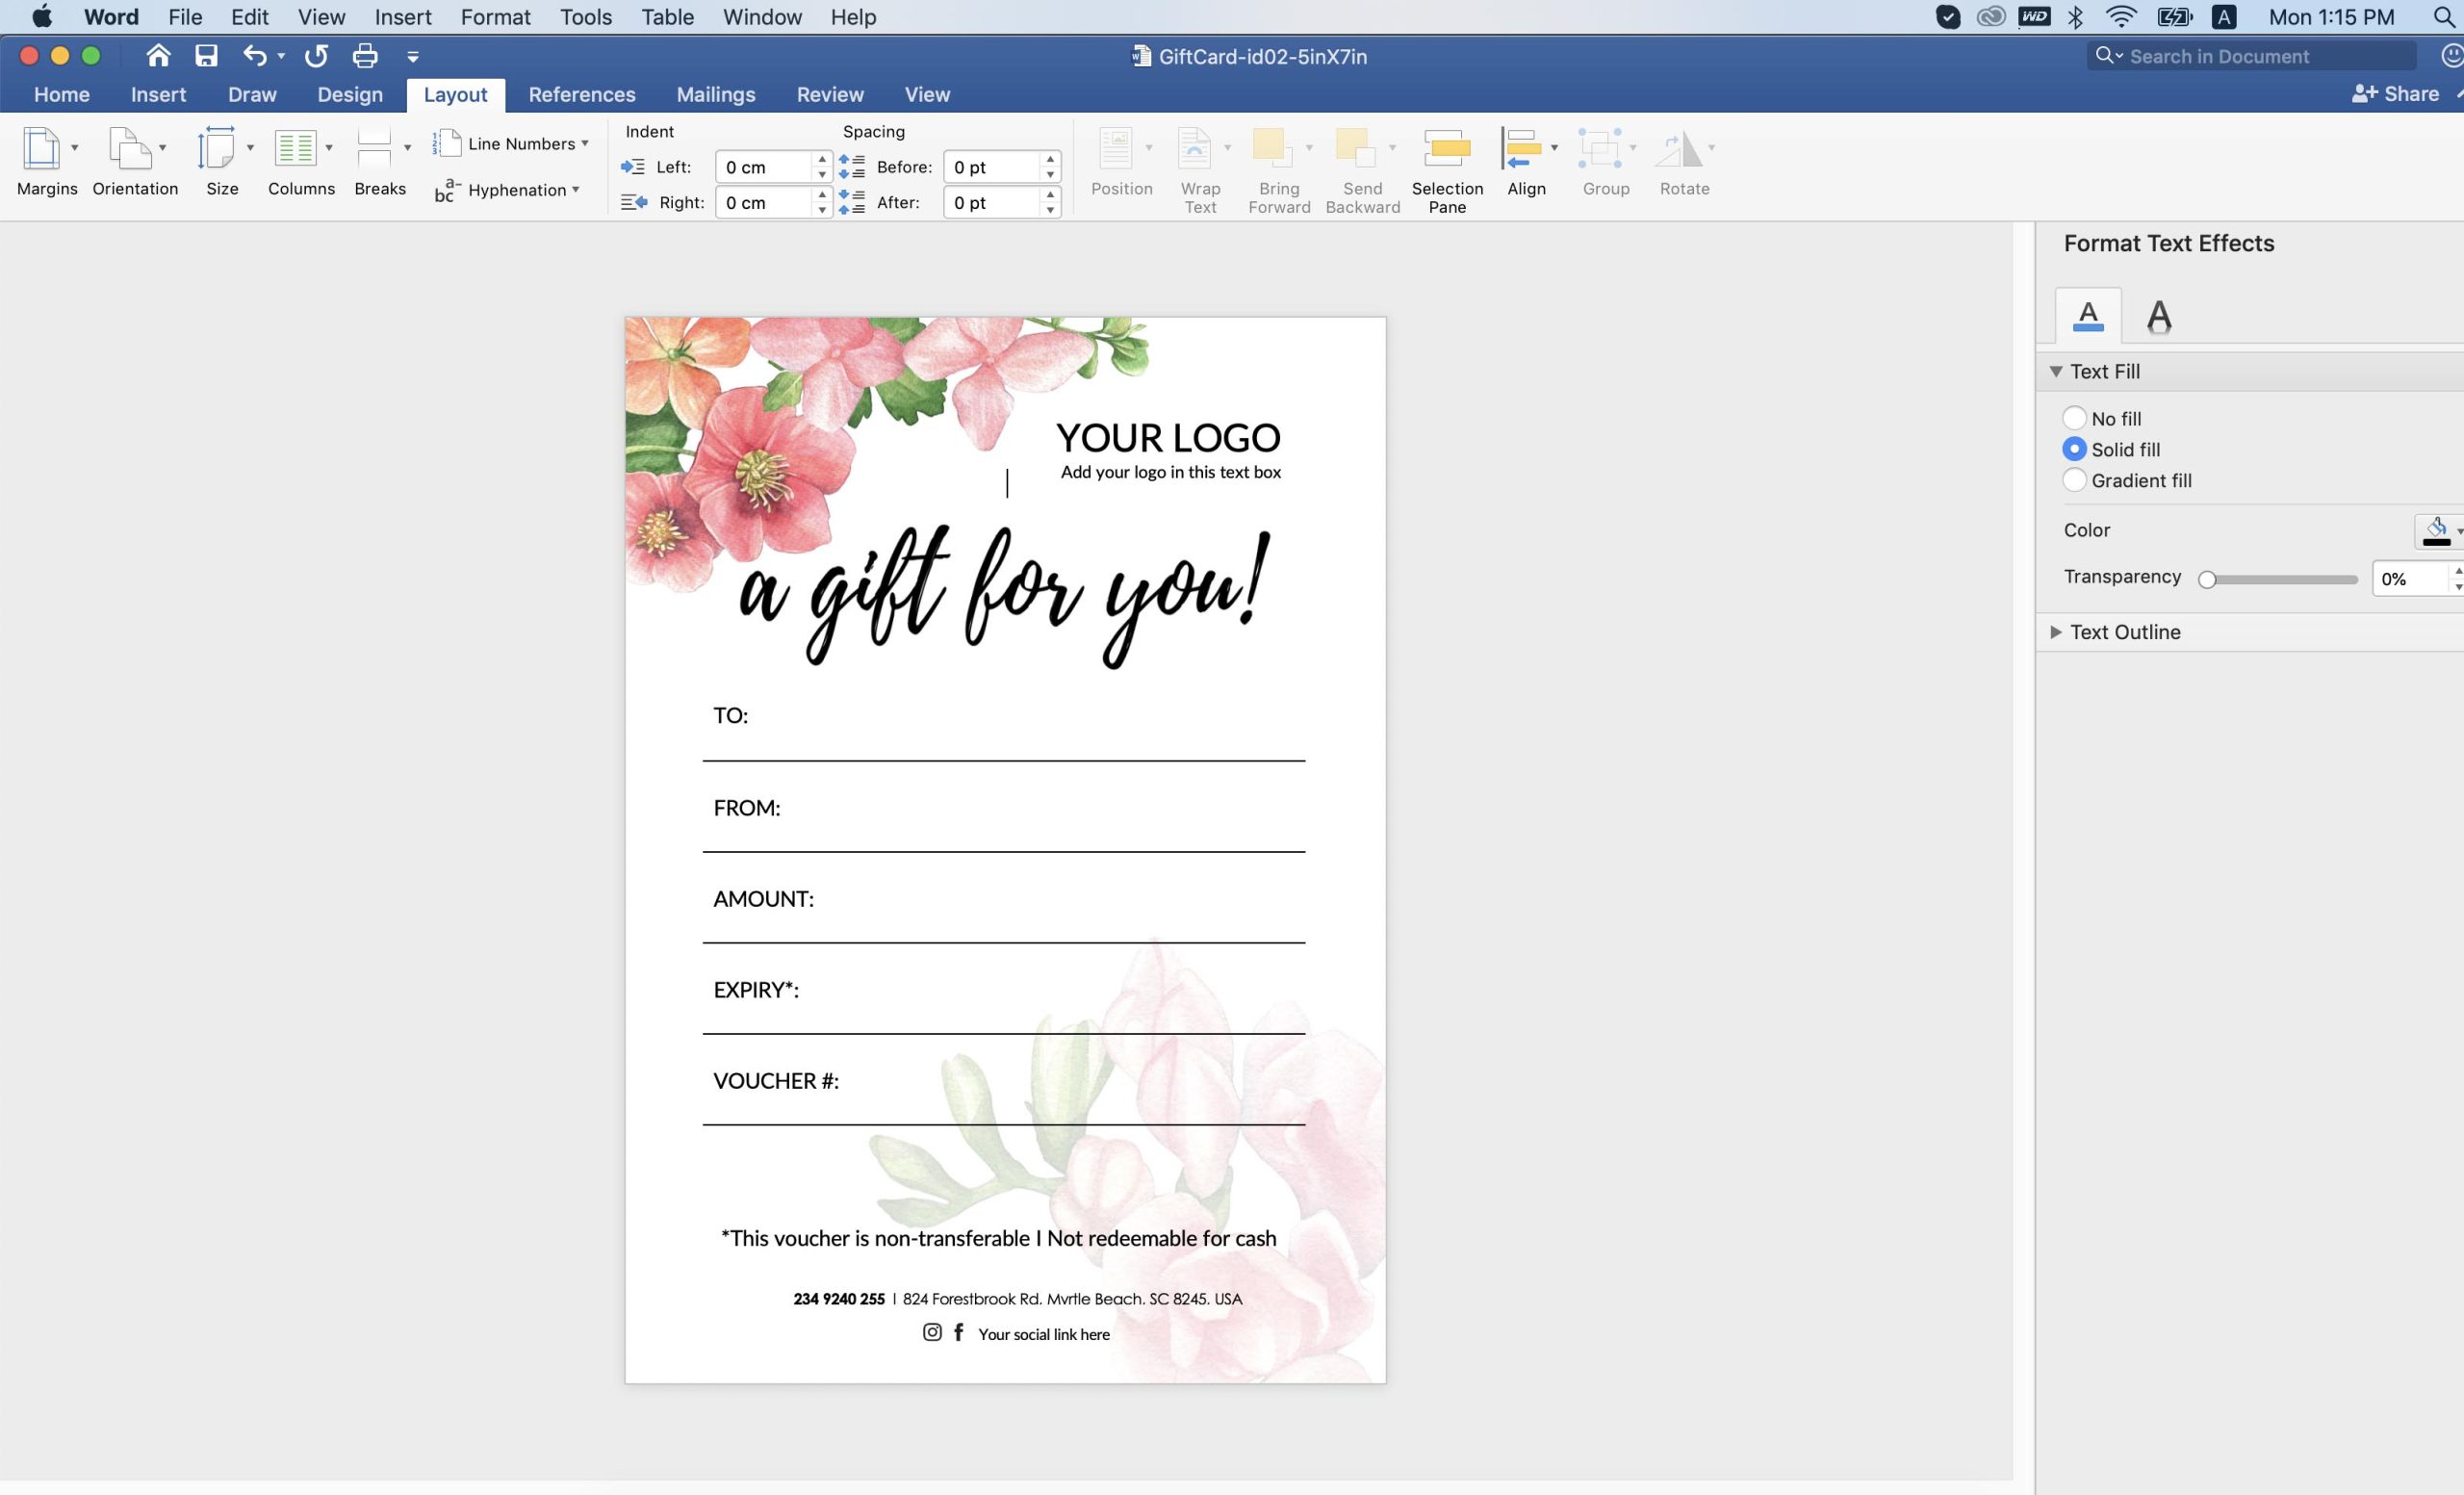Viewport: 2464px width, 1495px height.
Task: Click the Share button
Action: [2396, 94]
